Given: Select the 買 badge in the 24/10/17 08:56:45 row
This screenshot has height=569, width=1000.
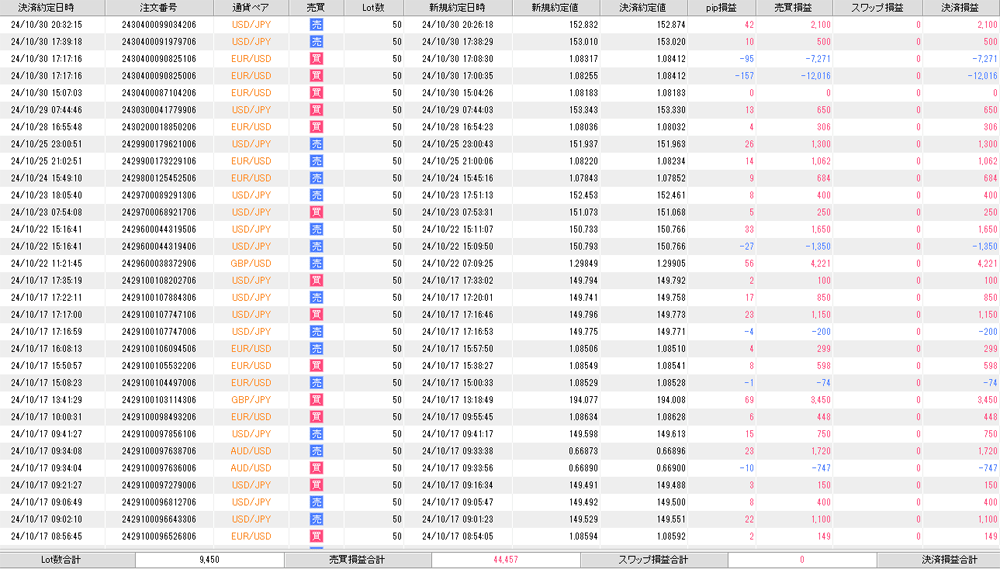Looking at the screenshot, I should pos(316,536).
